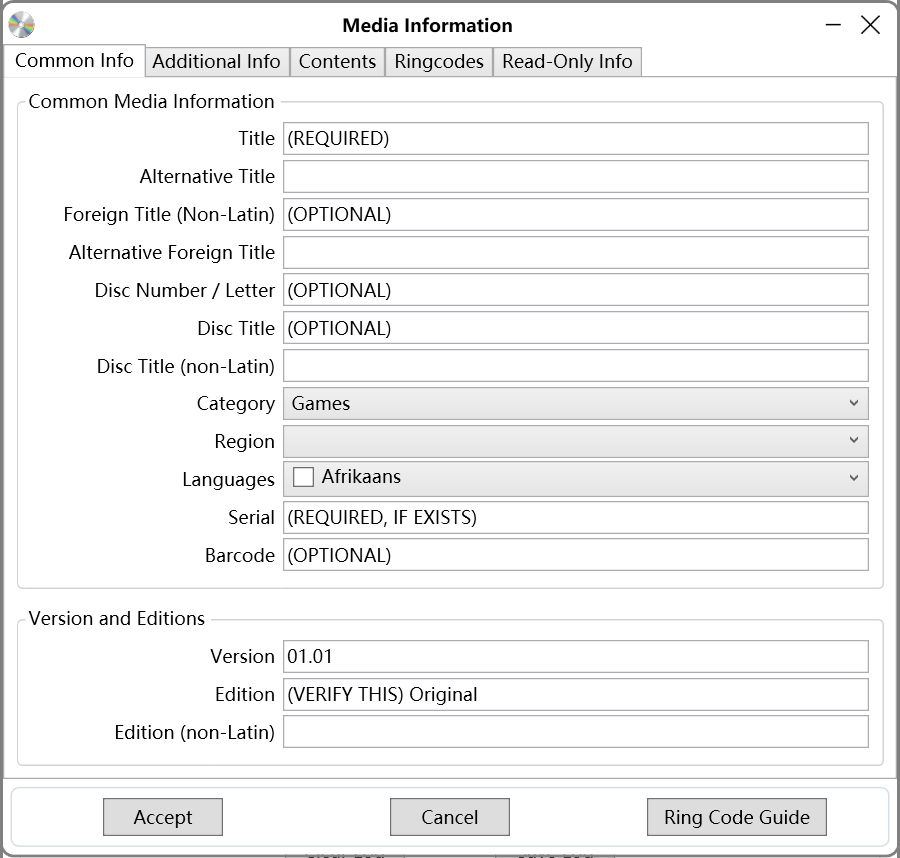Click the Edition field with Original text

pos(576,694)
